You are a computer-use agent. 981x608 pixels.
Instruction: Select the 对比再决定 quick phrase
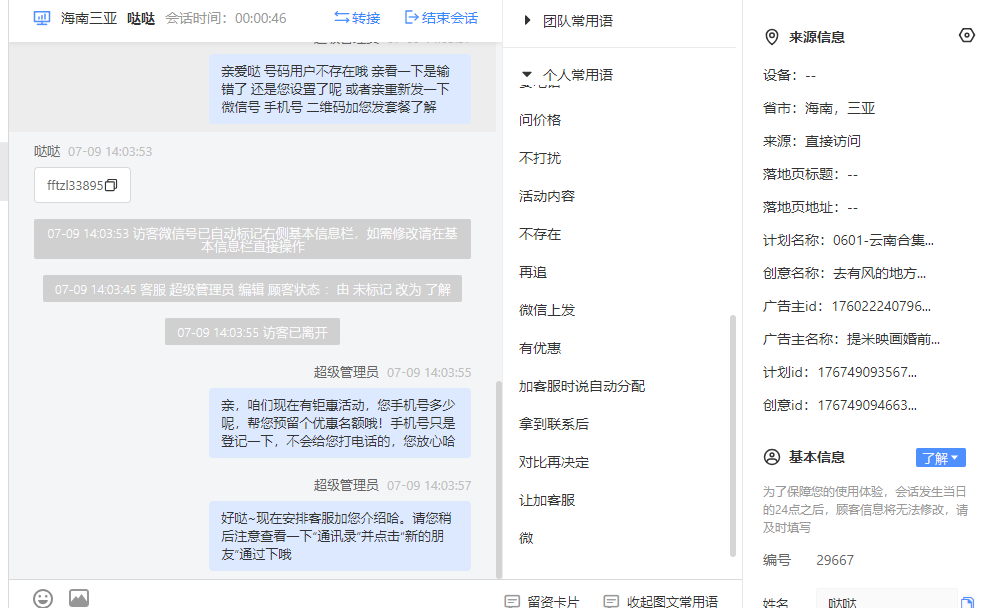554,462
